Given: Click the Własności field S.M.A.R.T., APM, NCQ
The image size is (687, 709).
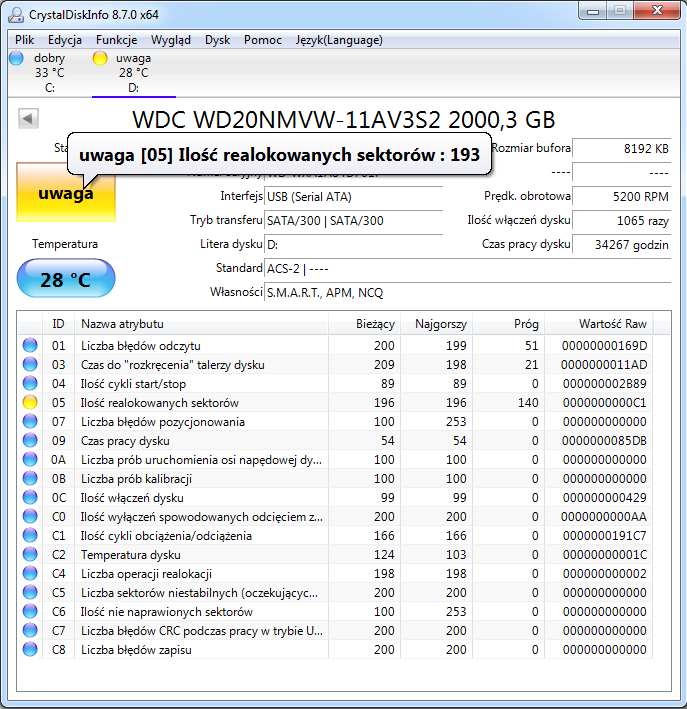Looking at the screenshot, I should tap(468, 293).
